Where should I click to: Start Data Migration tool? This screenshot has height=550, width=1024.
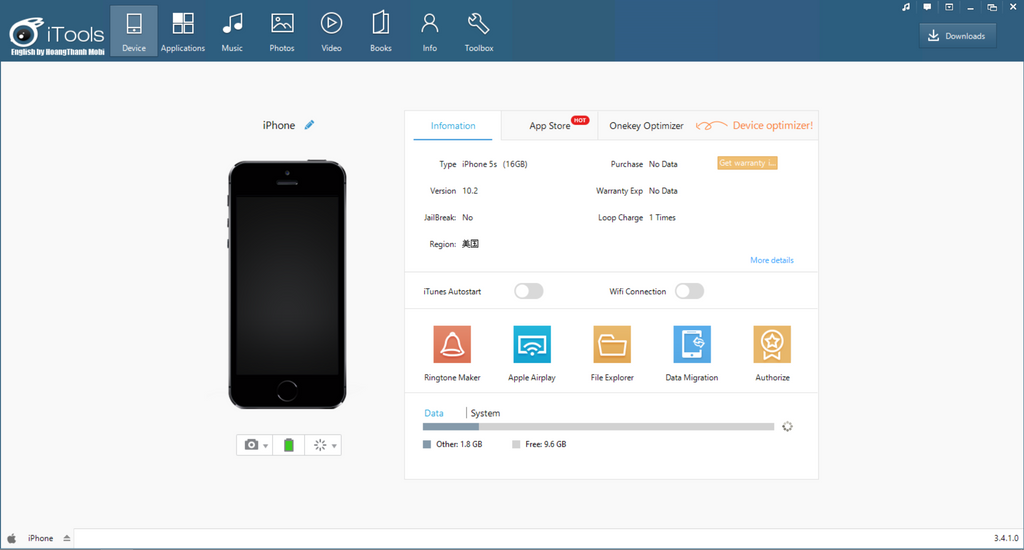coord(692,353)
